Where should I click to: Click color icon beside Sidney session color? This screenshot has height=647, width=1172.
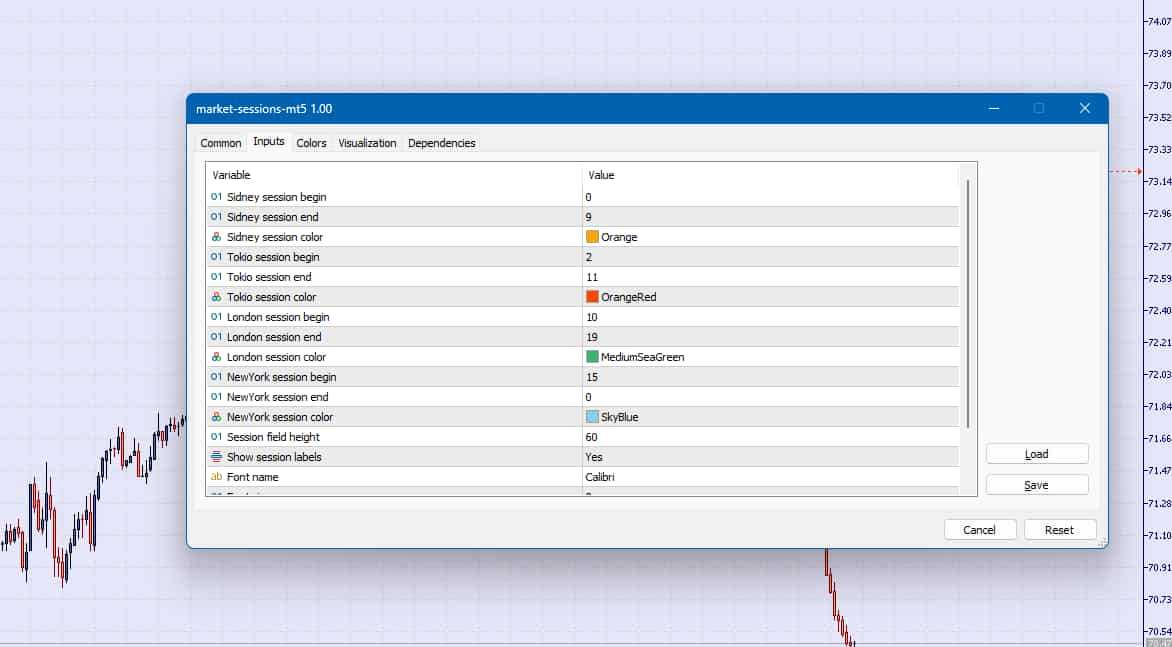217,237
